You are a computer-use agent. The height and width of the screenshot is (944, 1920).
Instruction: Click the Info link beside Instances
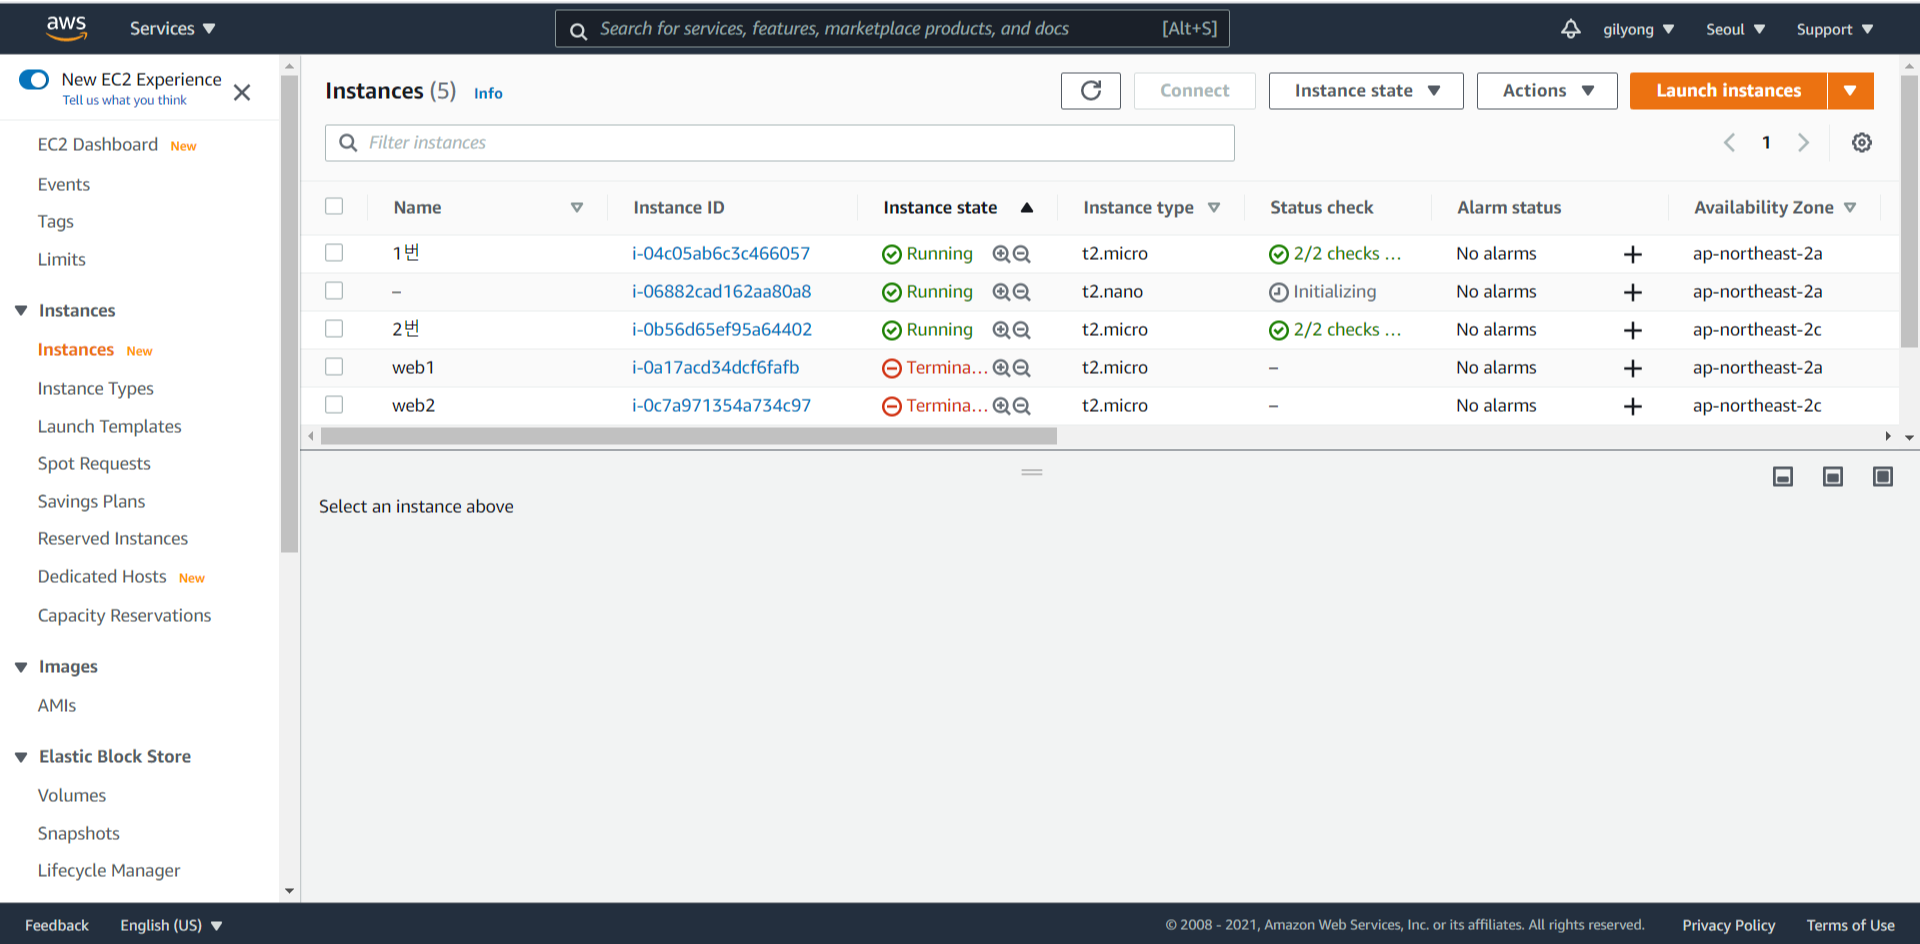pyautogui.click(x=488, y=93)
